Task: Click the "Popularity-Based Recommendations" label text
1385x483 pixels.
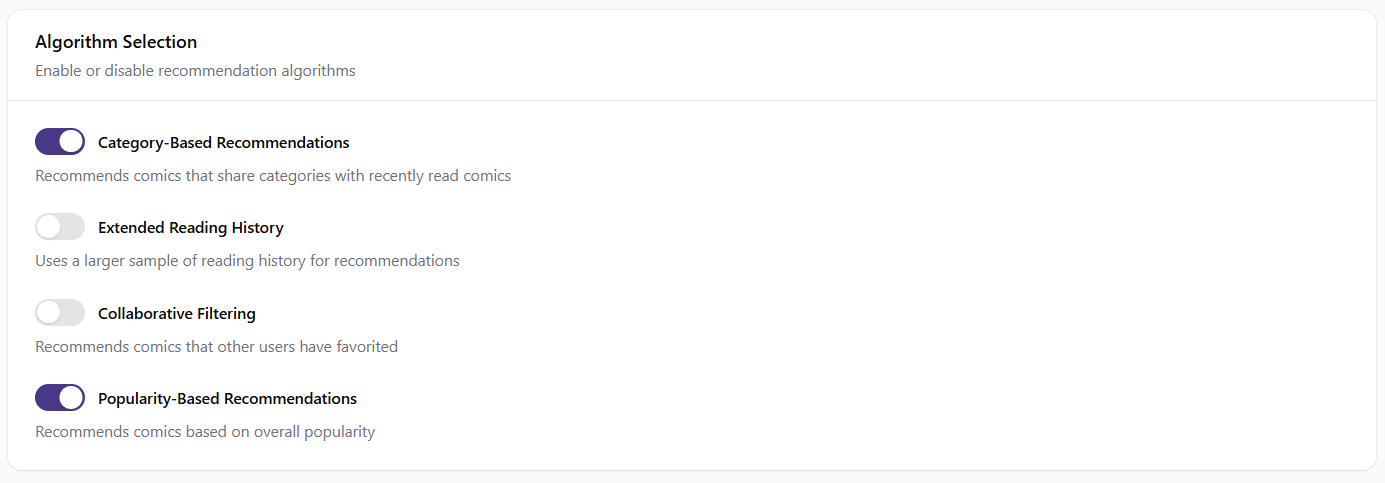Action: [x=227, y=399]
